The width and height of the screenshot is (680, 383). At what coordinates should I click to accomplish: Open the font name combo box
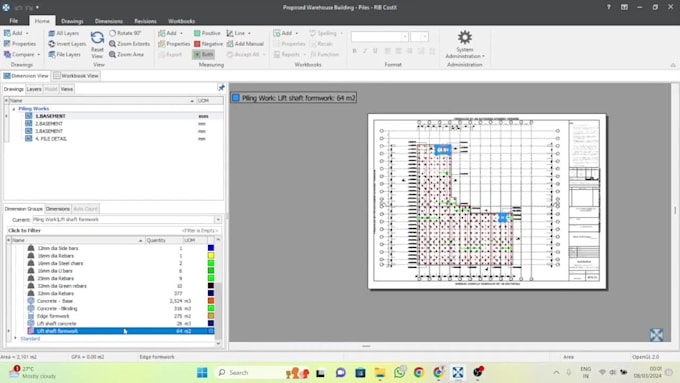pos(379,37)
